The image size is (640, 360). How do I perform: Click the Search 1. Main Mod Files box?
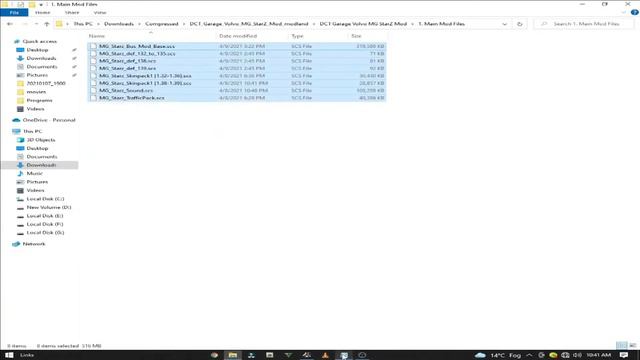click(584, 24)
